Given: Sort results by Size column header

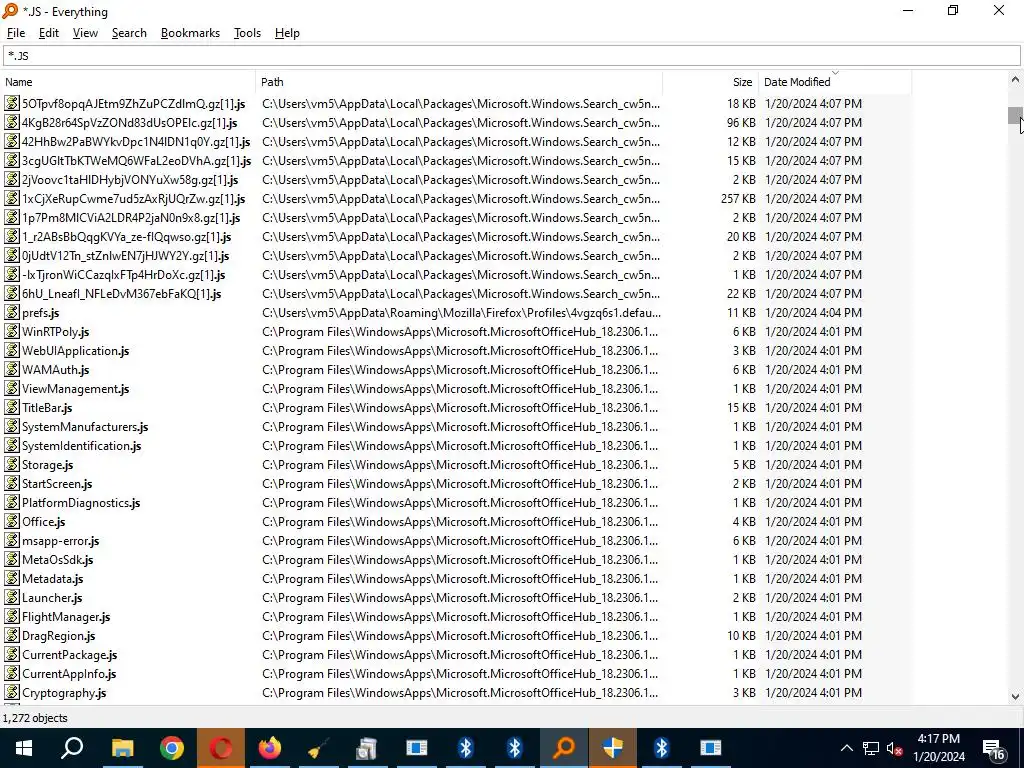Looking at the screenshot, I should [x=711, y=82].
